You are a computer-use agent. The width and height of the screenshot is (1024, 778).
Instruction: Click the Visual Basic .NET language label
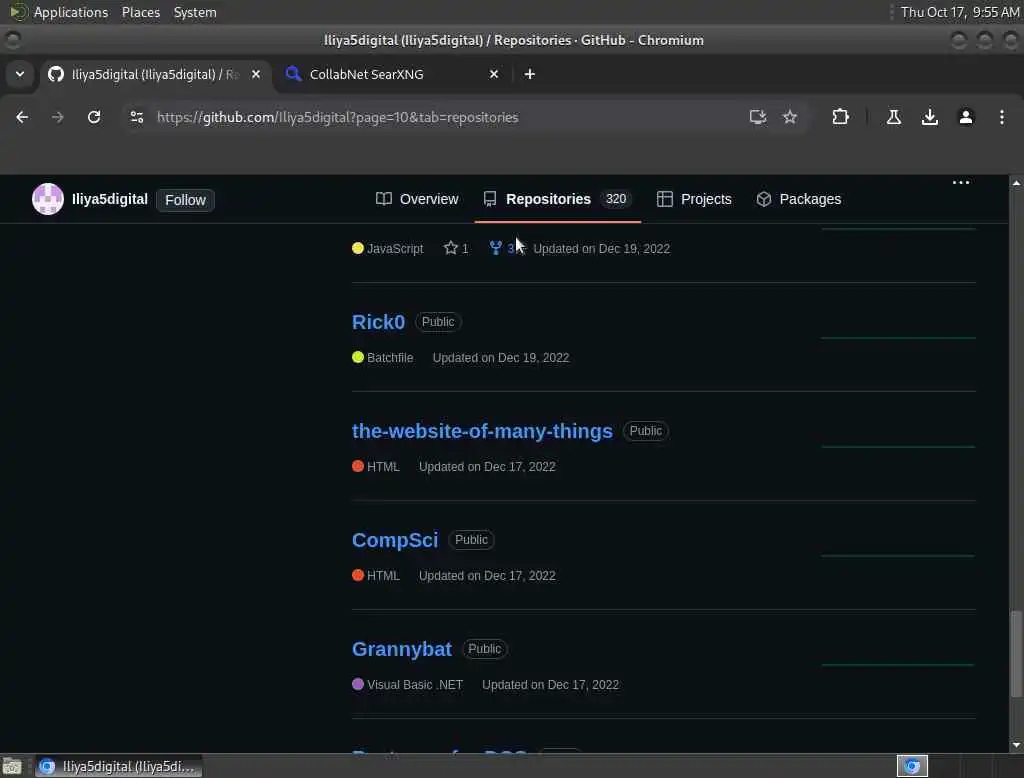(415, 685)
